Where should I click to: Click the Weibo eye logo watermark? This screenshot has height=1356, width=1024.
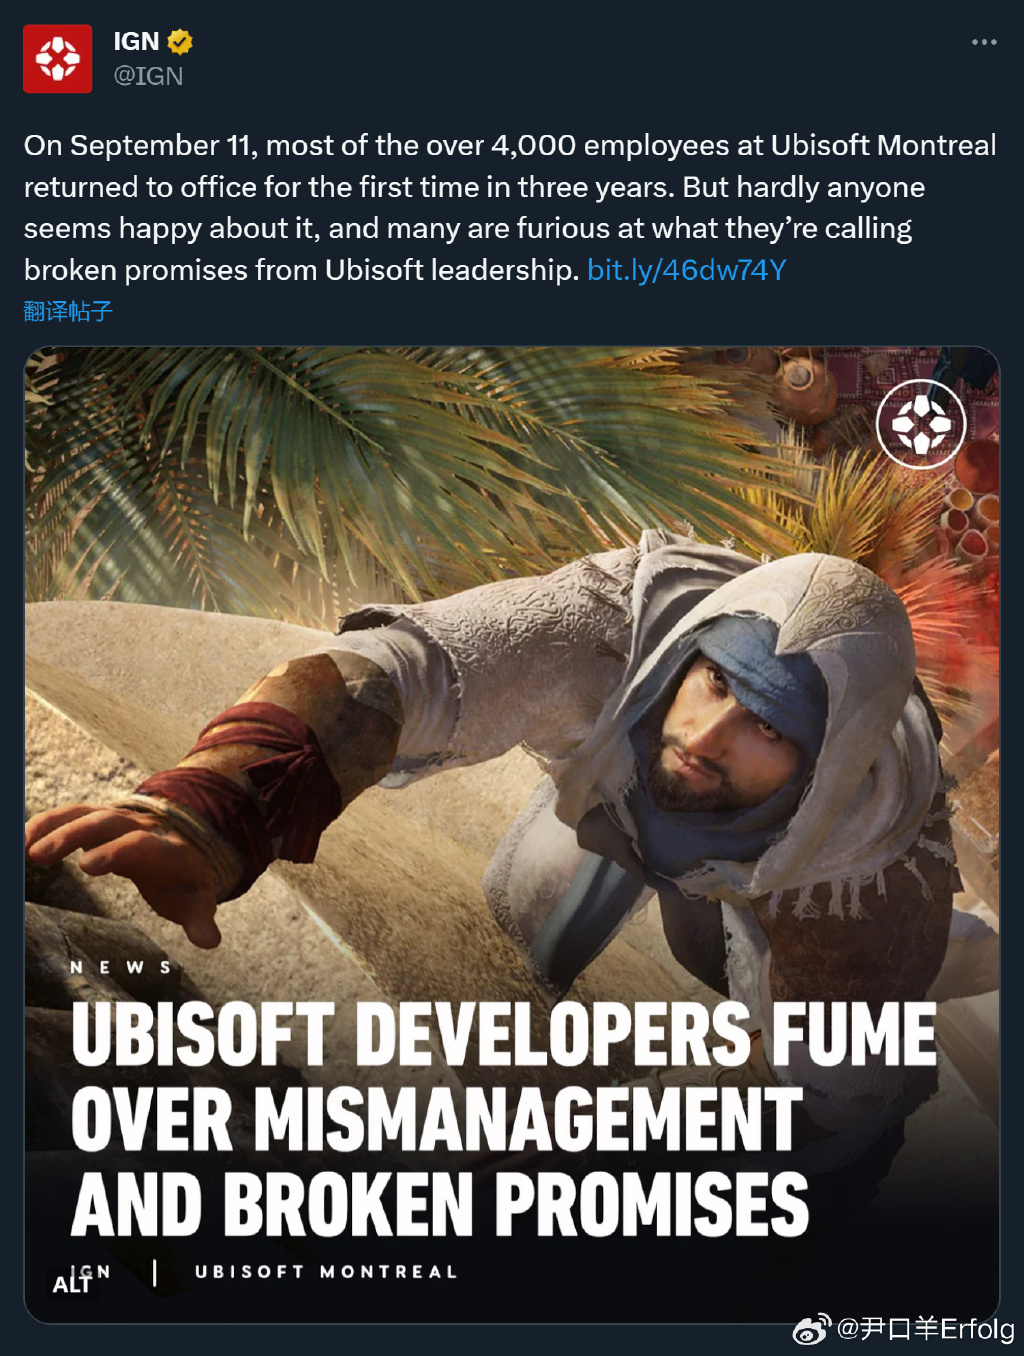[x=812, y=1329]
